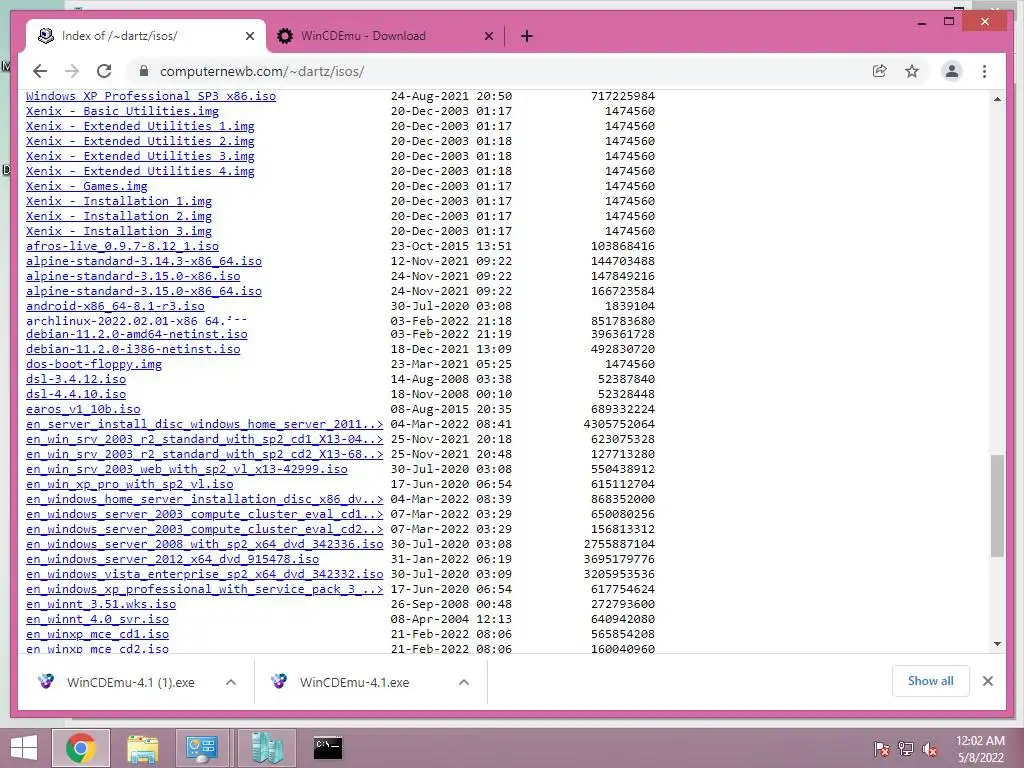Image resolution: width=1024 pixels, height=768 pixels.
Task: Click the network tray icon
Action: pyautogui.click(x=906, y=749)
